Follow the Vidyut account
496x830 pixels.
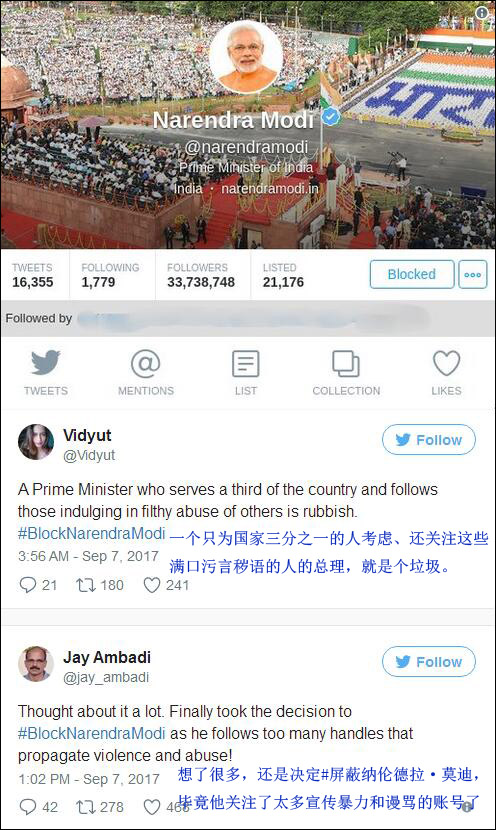click(429, 439)
